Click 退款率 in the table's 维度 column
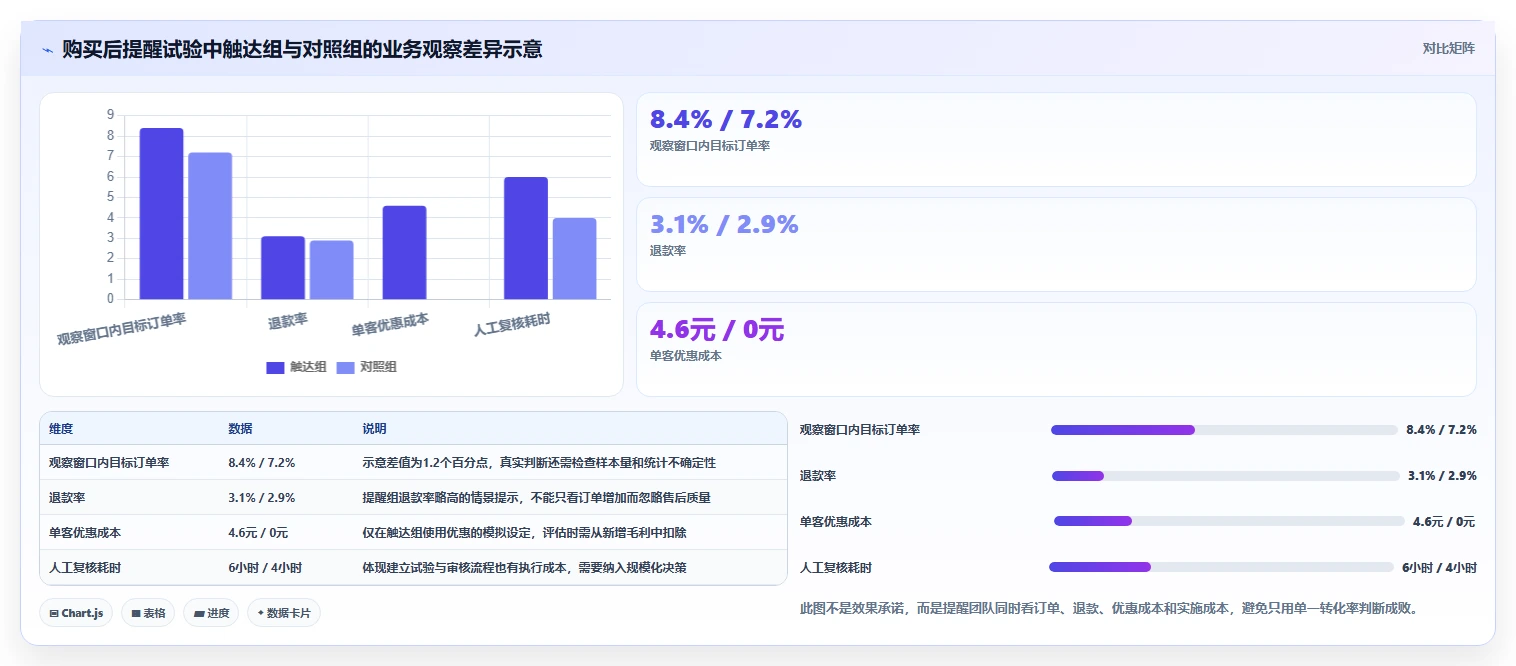 click(67, 498)
